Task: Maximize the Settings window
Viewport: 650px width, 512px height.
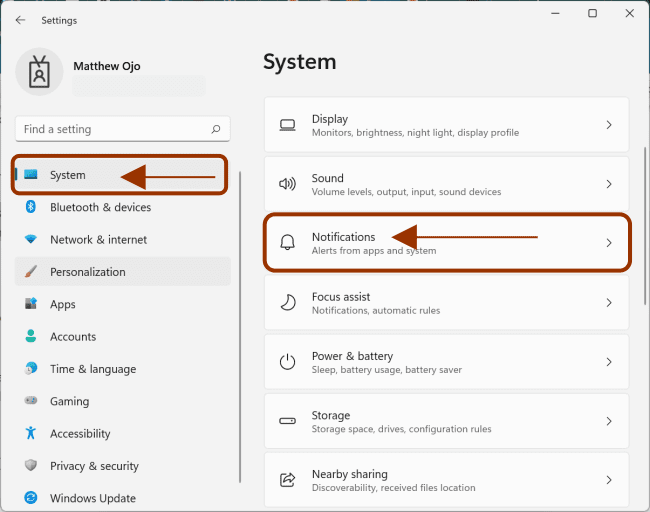Action: [x=592, y=13]
